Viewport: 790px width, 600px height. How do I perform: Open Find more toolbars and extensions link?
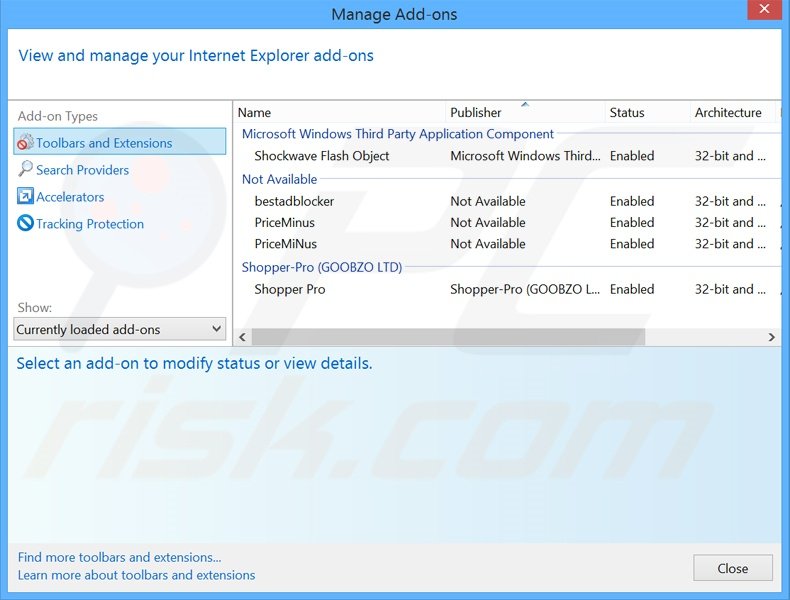(x=119, y=557)
